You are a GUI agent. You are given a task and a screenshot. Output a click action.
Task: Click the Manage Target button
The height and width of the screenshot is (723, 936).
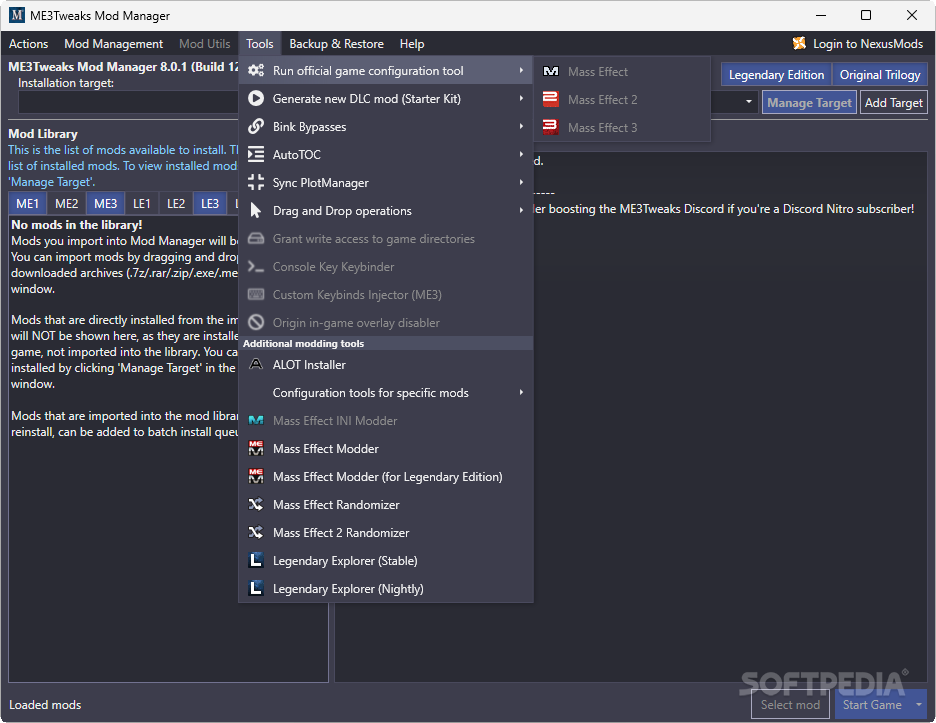[809, 103]
